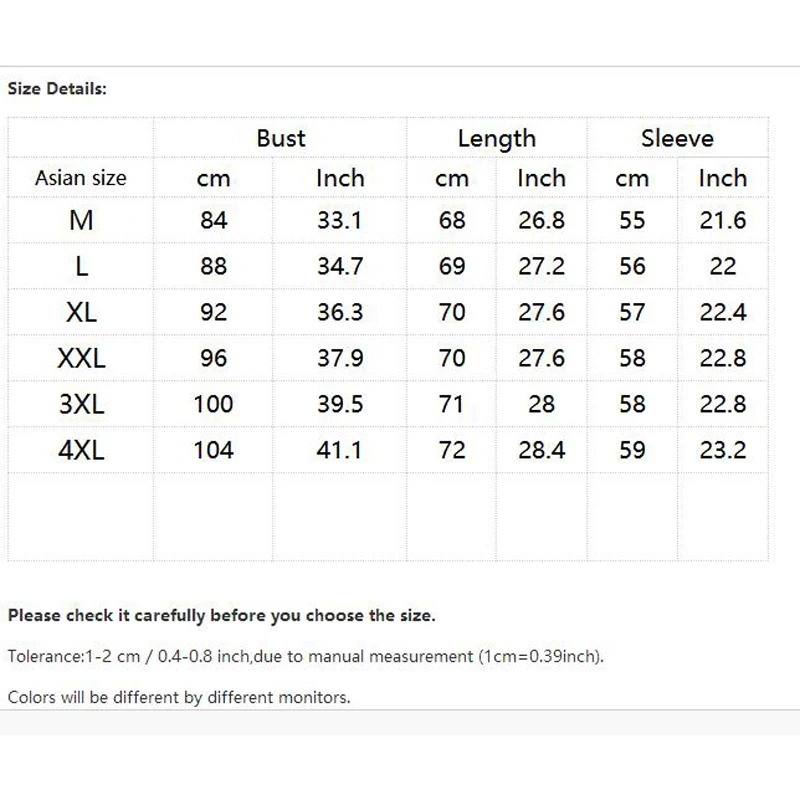Click the L size row label
Image resolution: width=800 pixels, height=800 pixels.
82,266
